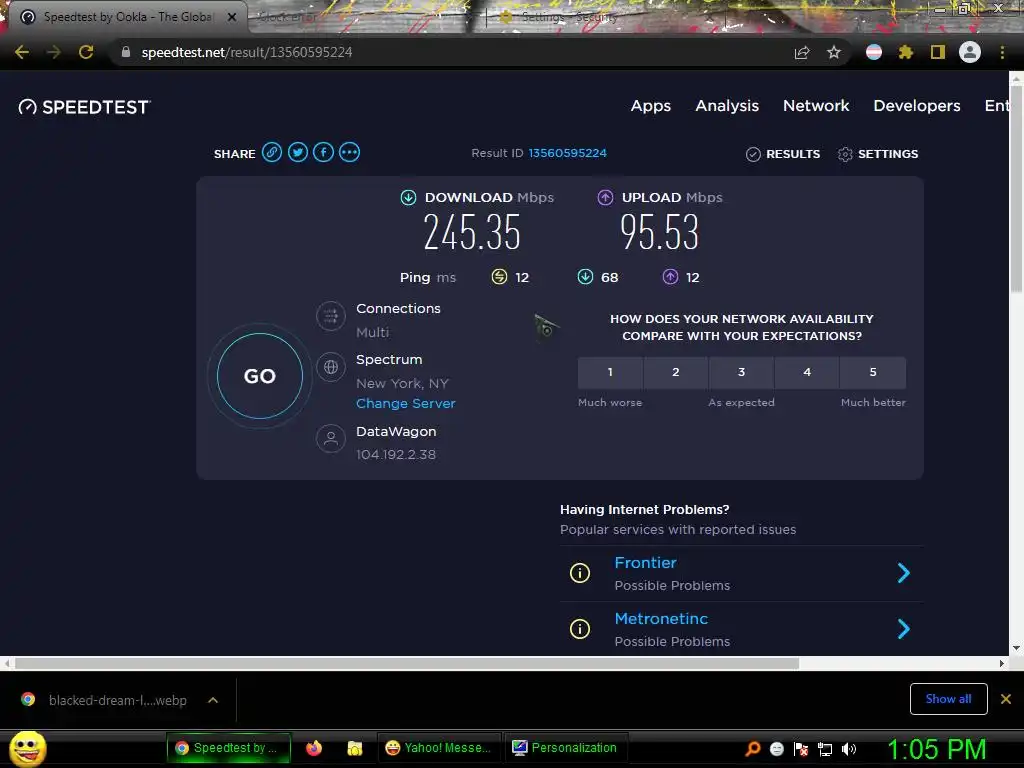Go back to previous page
Screen dimensions: 1024x768
pos(22,52)
